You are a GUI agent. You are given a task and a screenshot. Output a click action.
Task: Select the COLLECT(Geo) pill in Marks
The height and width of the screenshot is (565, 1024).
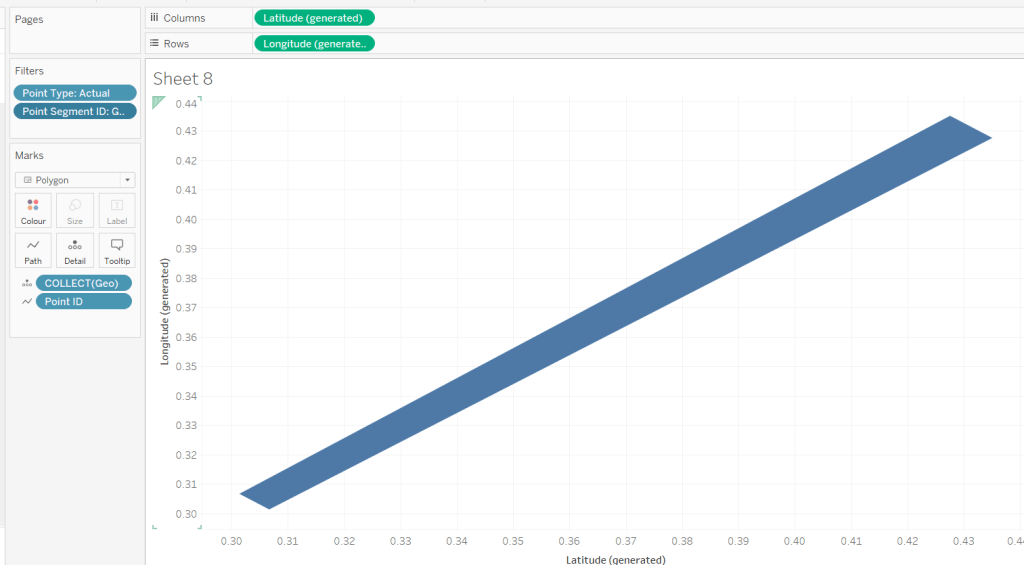83,283
